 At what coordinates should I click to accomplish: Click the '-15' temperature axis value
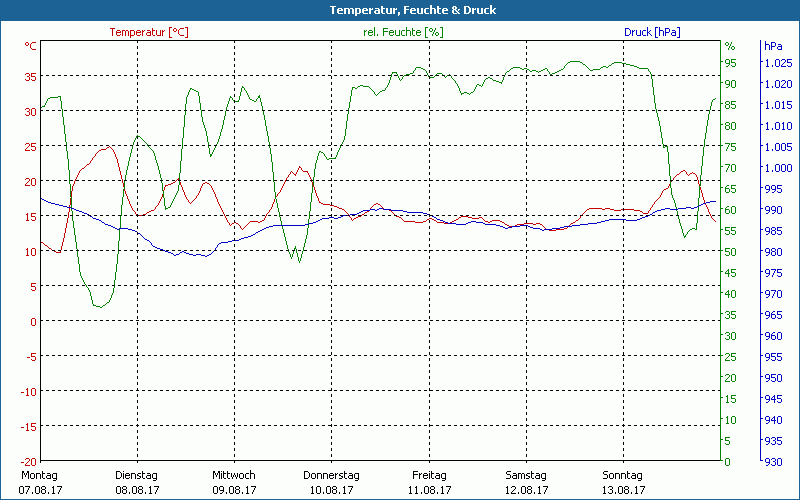29,427
